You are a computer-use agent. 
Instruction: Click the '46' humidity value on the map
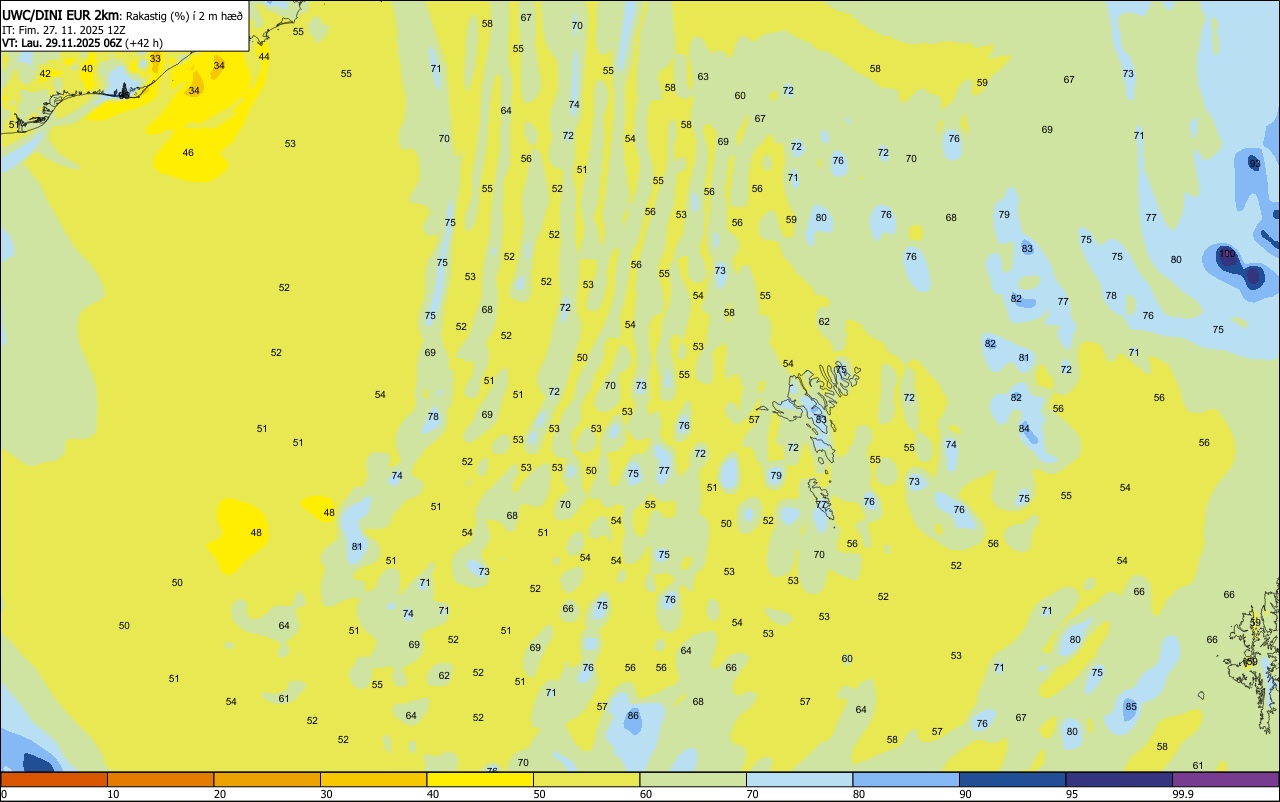[188, 153]
